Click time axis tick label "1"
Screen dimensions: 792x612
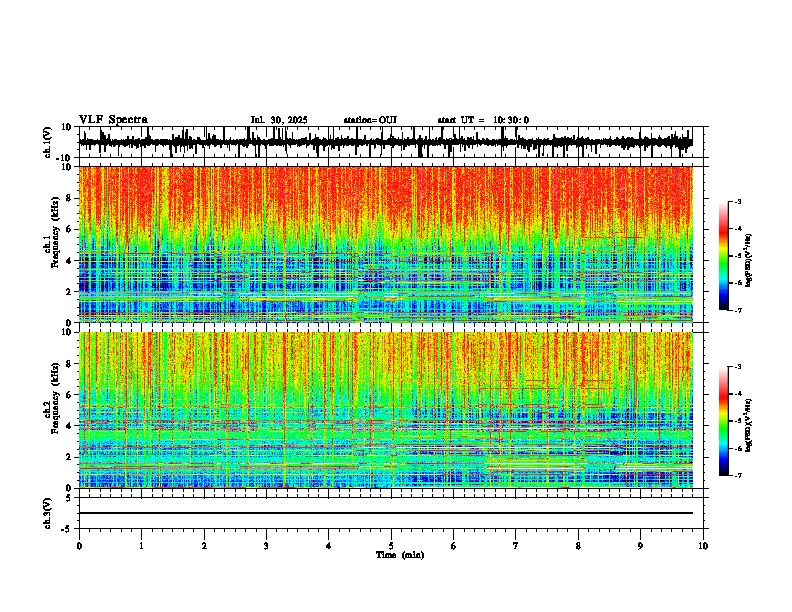[141, 546]
